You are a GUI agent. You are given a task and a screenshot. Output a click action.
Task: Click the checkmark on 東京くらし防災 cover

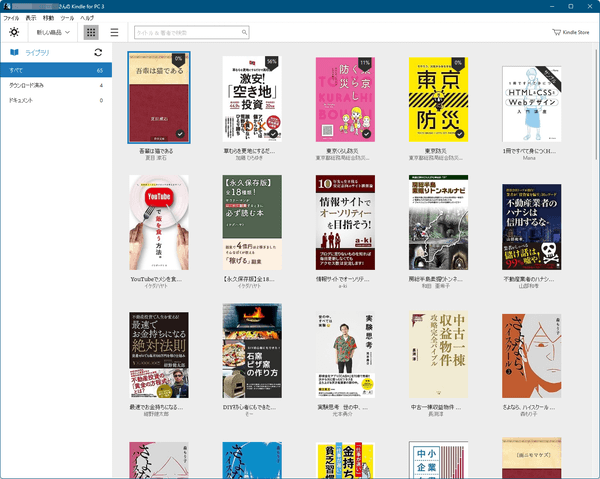pyautogui.click(x=365, y=133)
